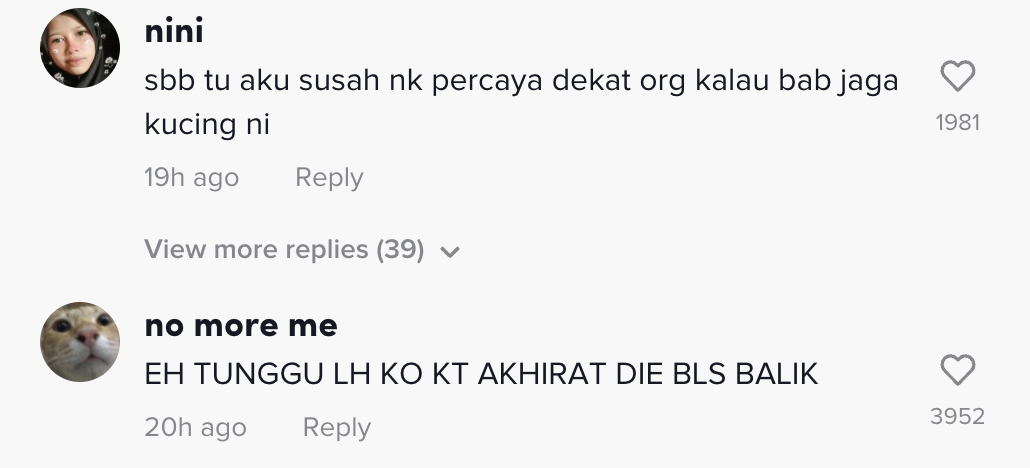Click the 20h ago timestamp
Image resolution: width=1030 pixels, height=468 pixels.
pos(195,428)
